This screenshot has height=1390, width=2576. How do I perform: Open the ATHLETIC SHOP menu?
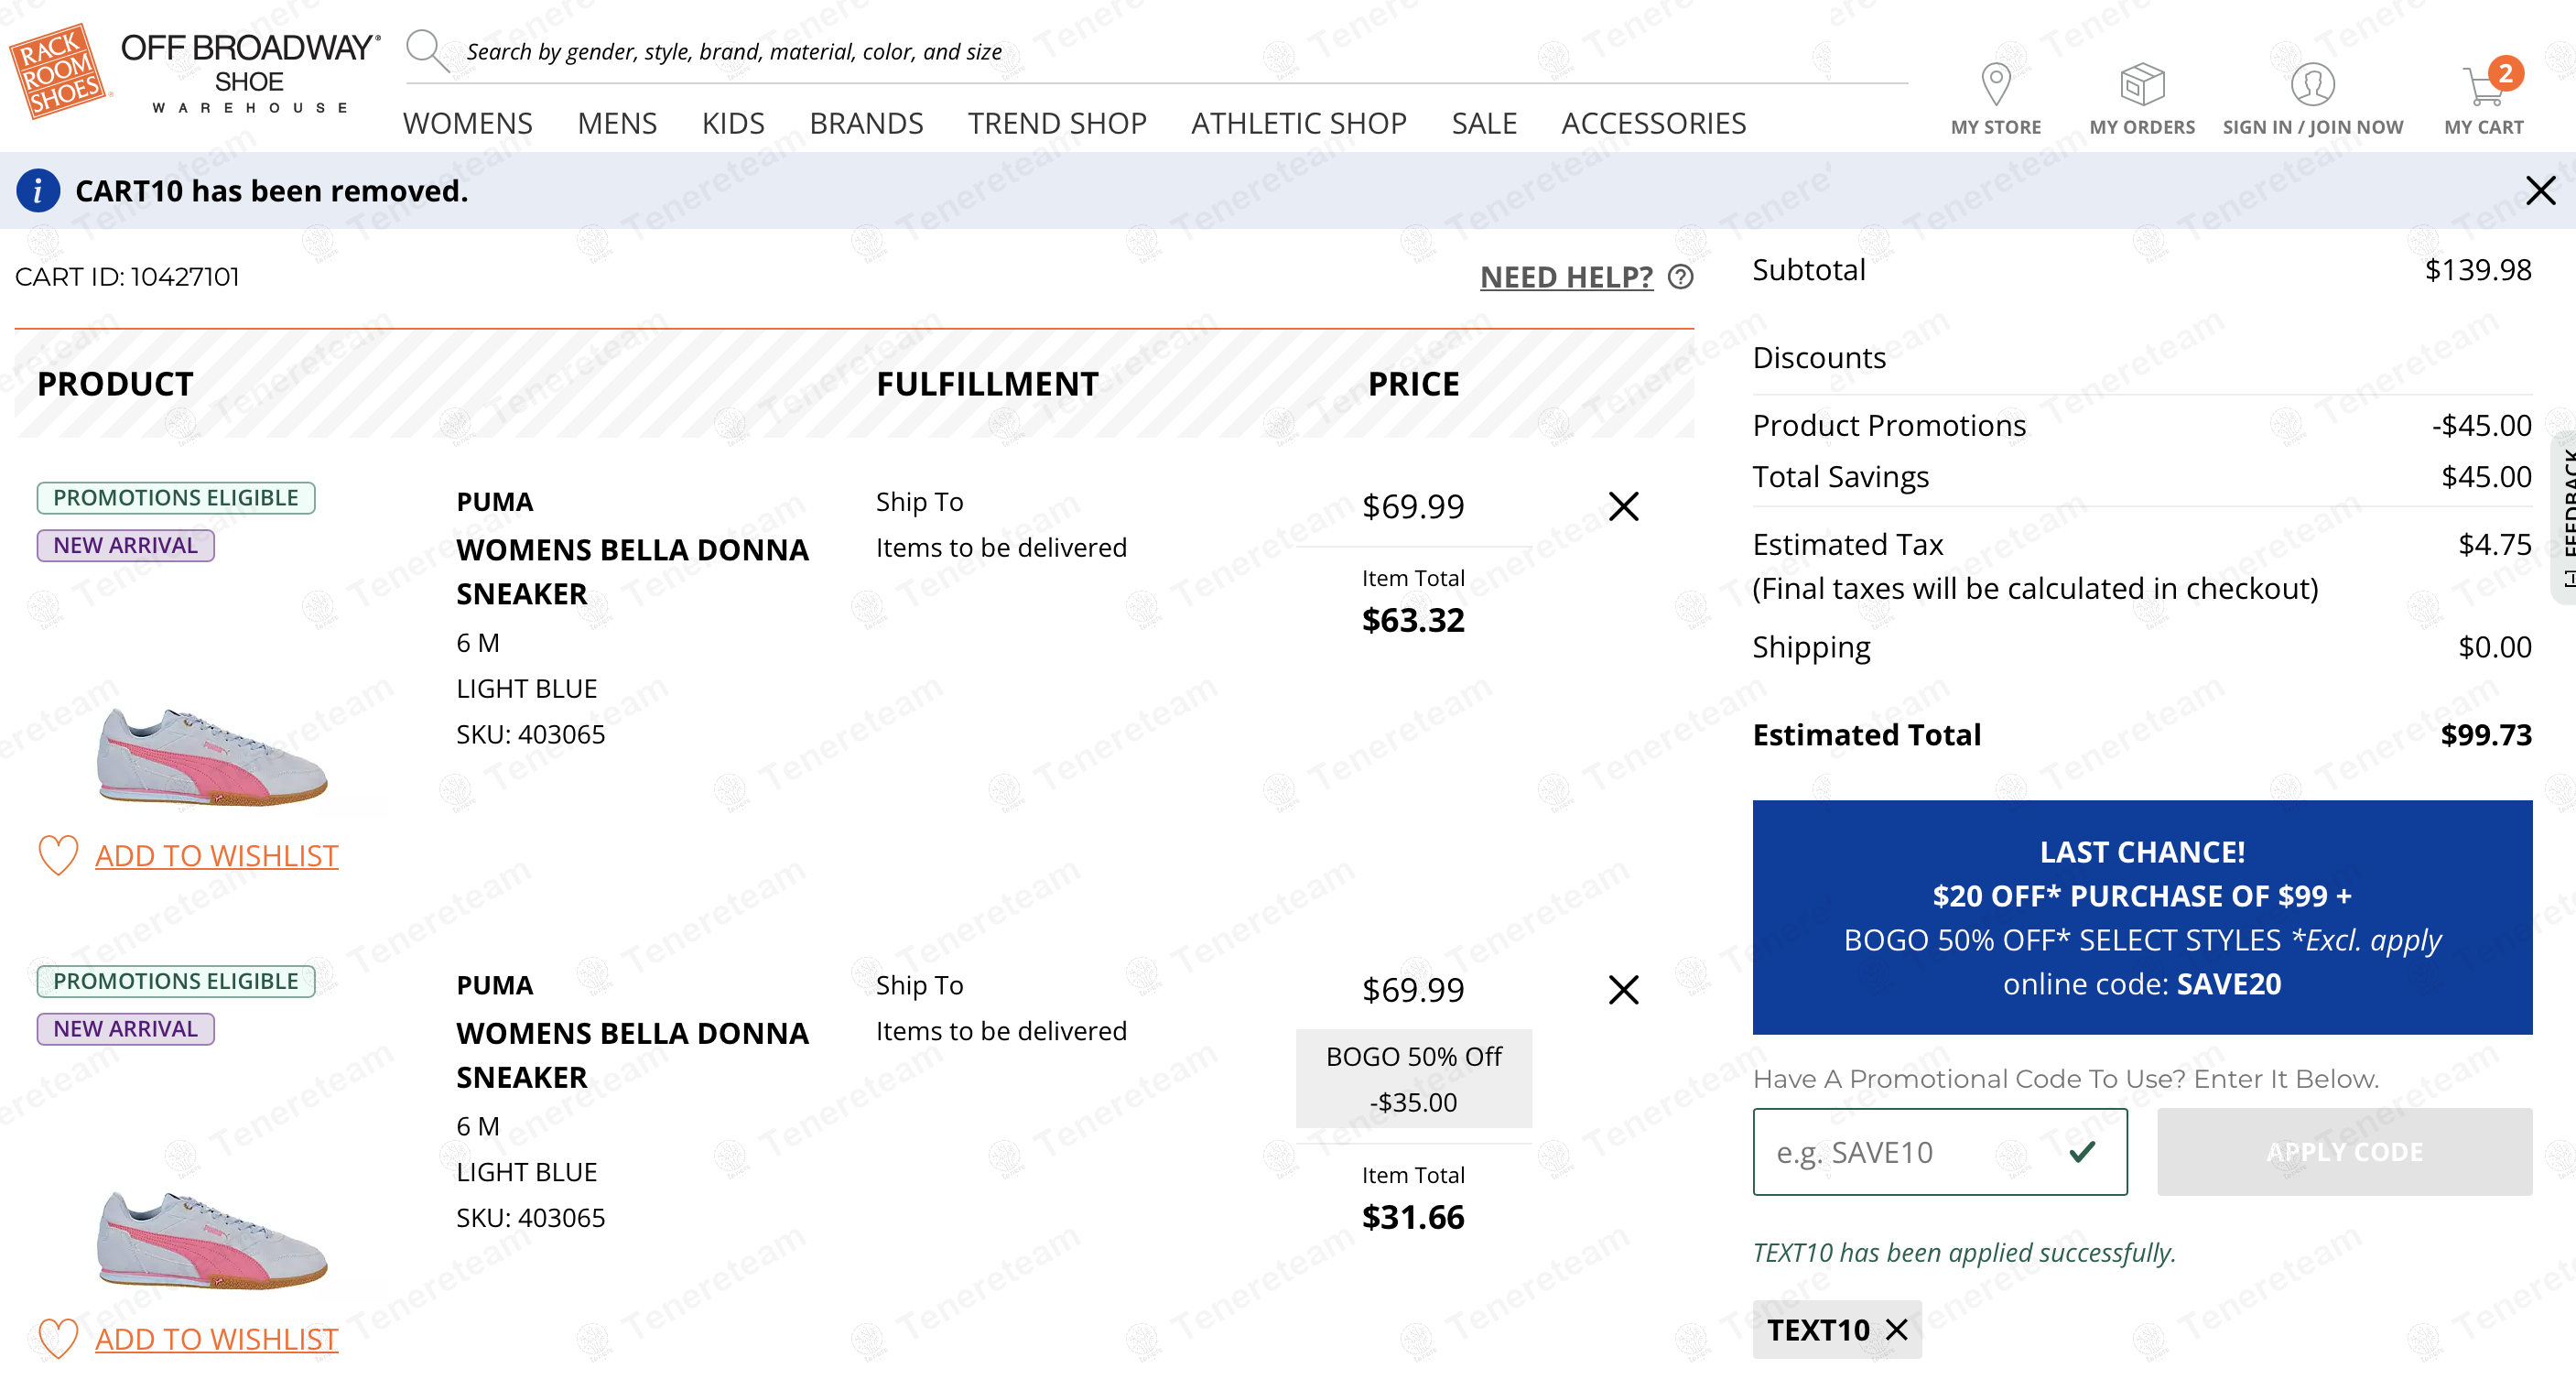pyautogui.click(x=1298, y=123)
